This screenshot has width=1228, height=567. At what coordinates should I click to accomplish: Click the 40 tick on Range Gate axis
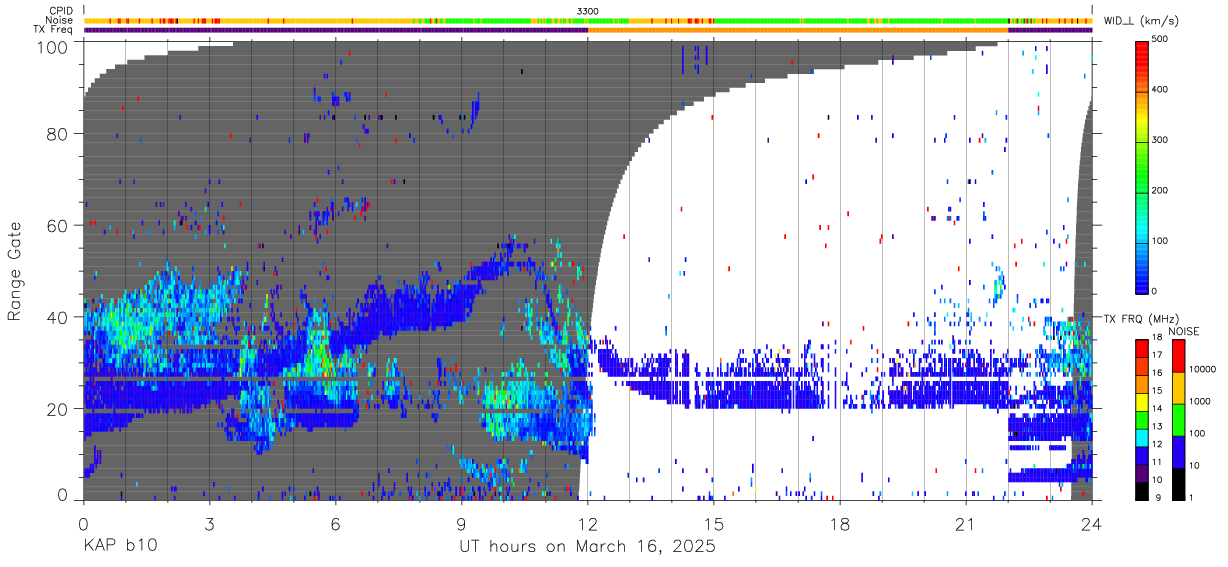pyautogui.click(x=57, y=317)
